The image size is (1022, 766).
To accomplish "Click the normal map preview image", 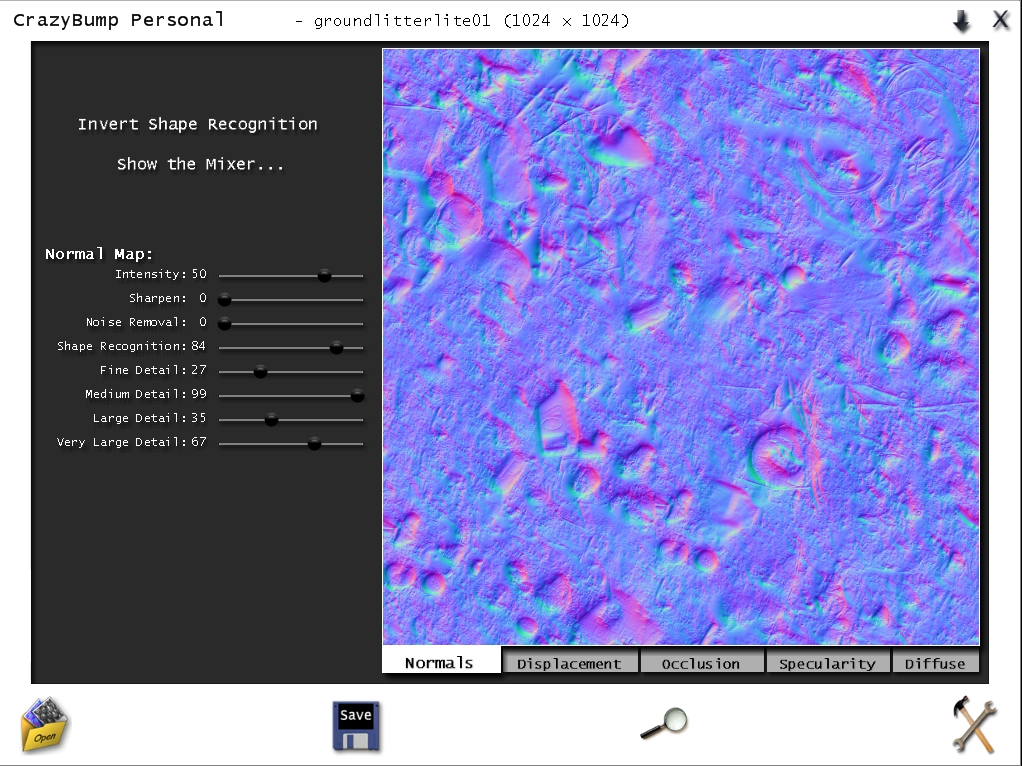I will (680, 347).
